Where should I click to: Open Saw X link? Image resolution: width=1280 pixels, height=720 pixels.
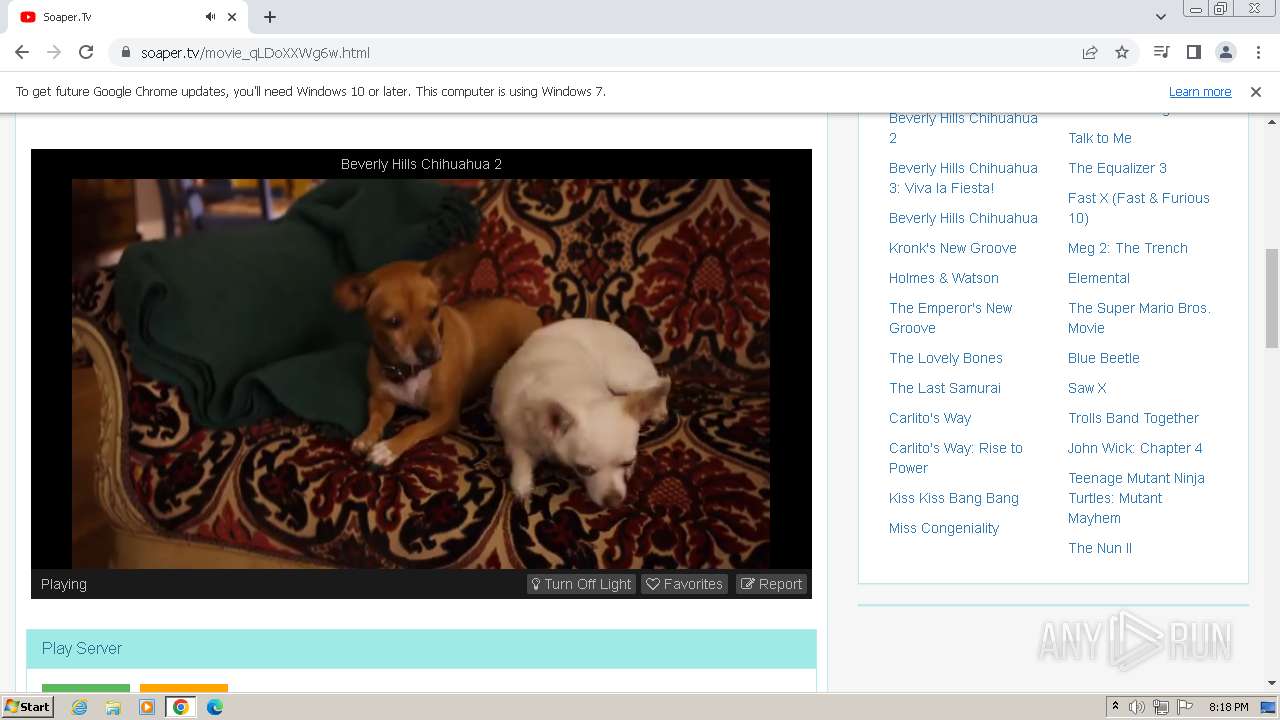[1087, 388]
